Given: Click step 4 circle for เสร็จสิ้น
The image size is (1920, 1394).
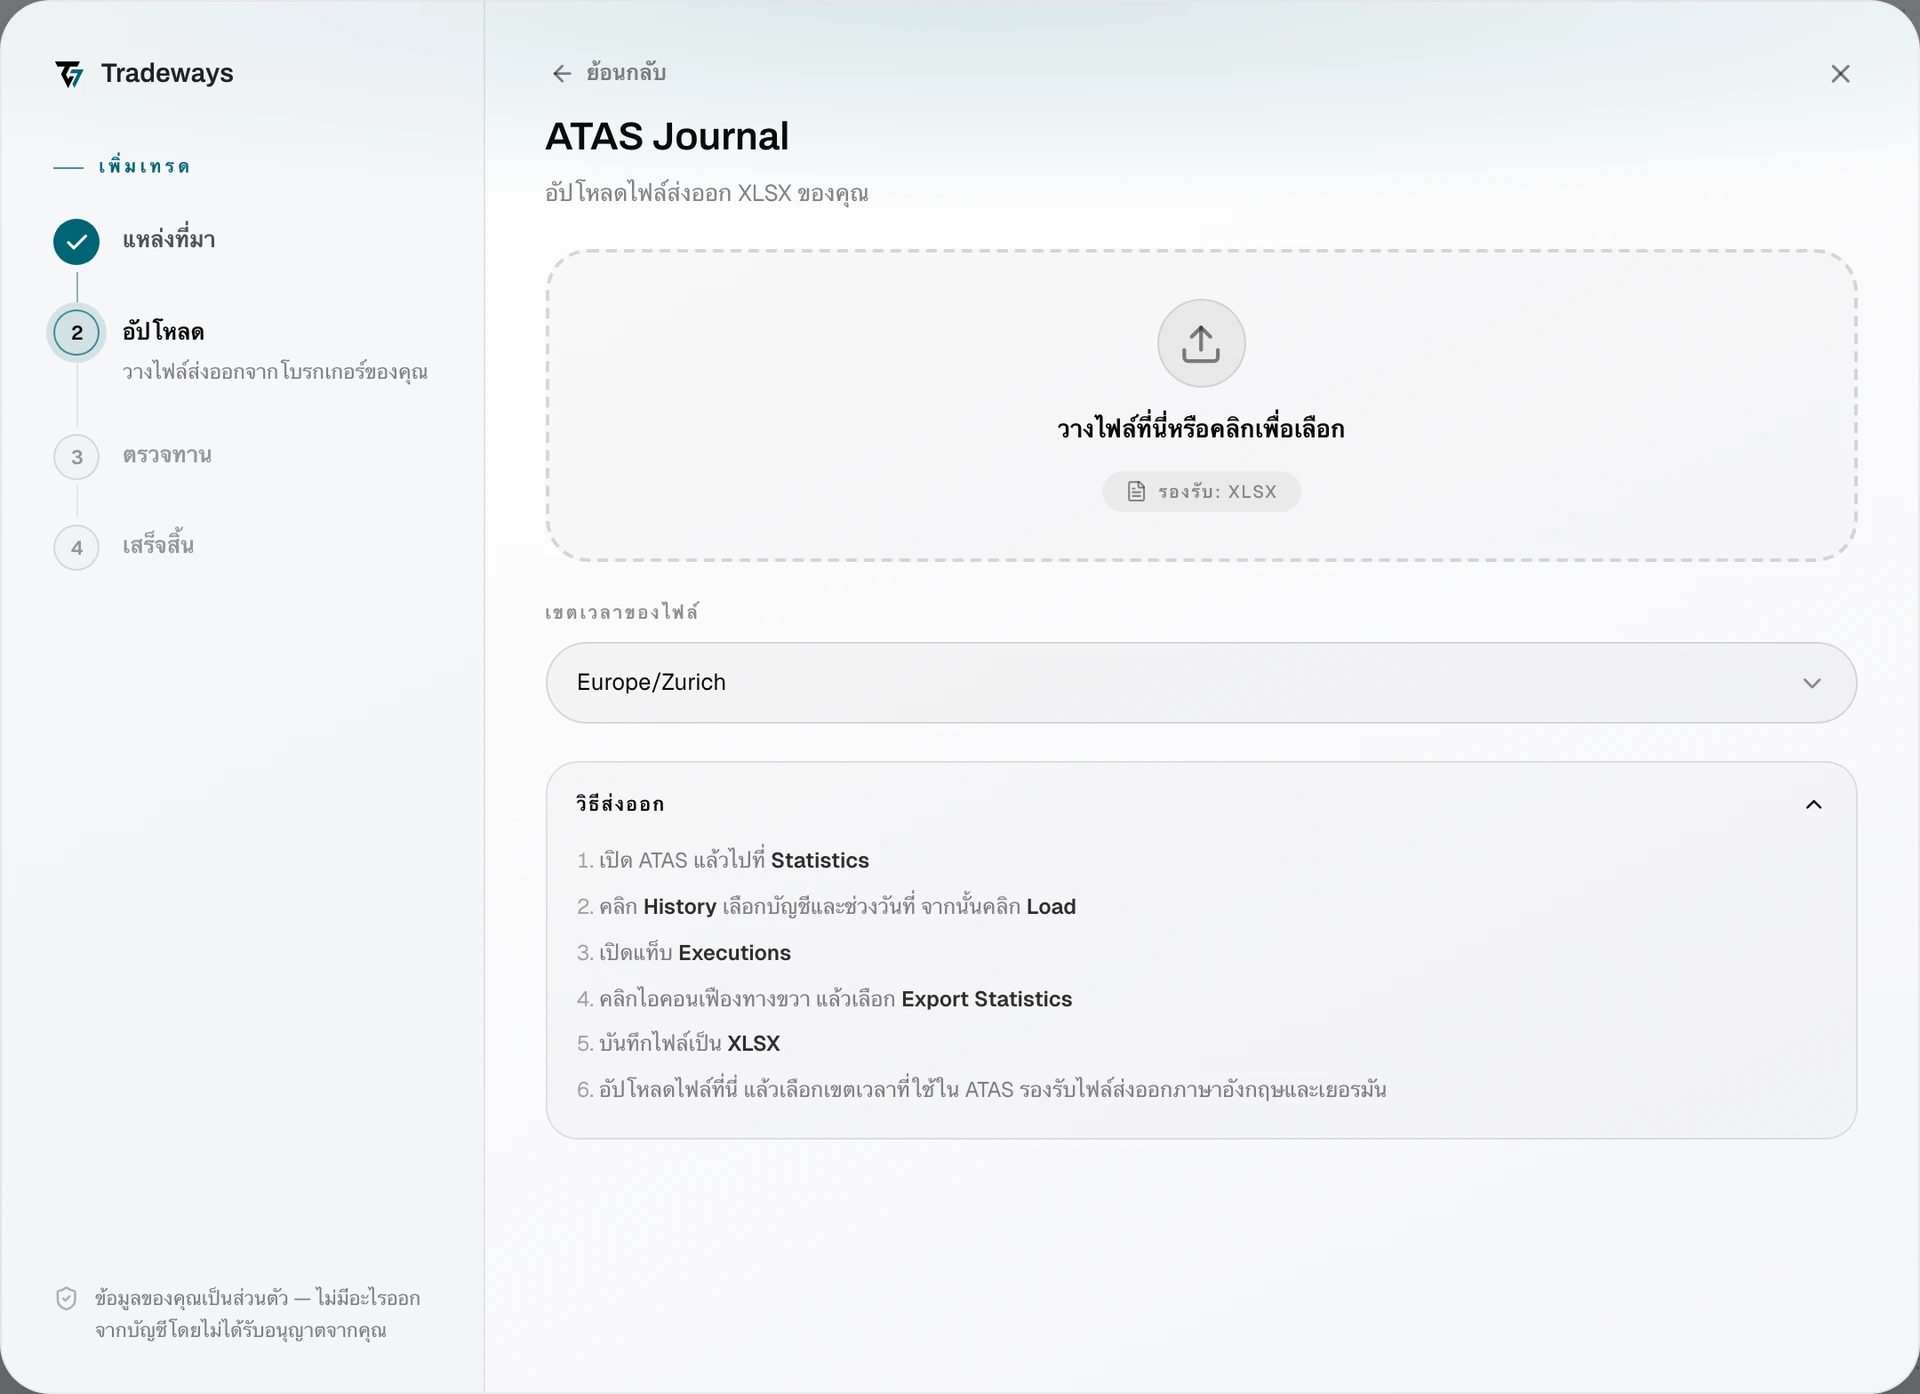Looking at the screenshot, I should coord(77,548).
